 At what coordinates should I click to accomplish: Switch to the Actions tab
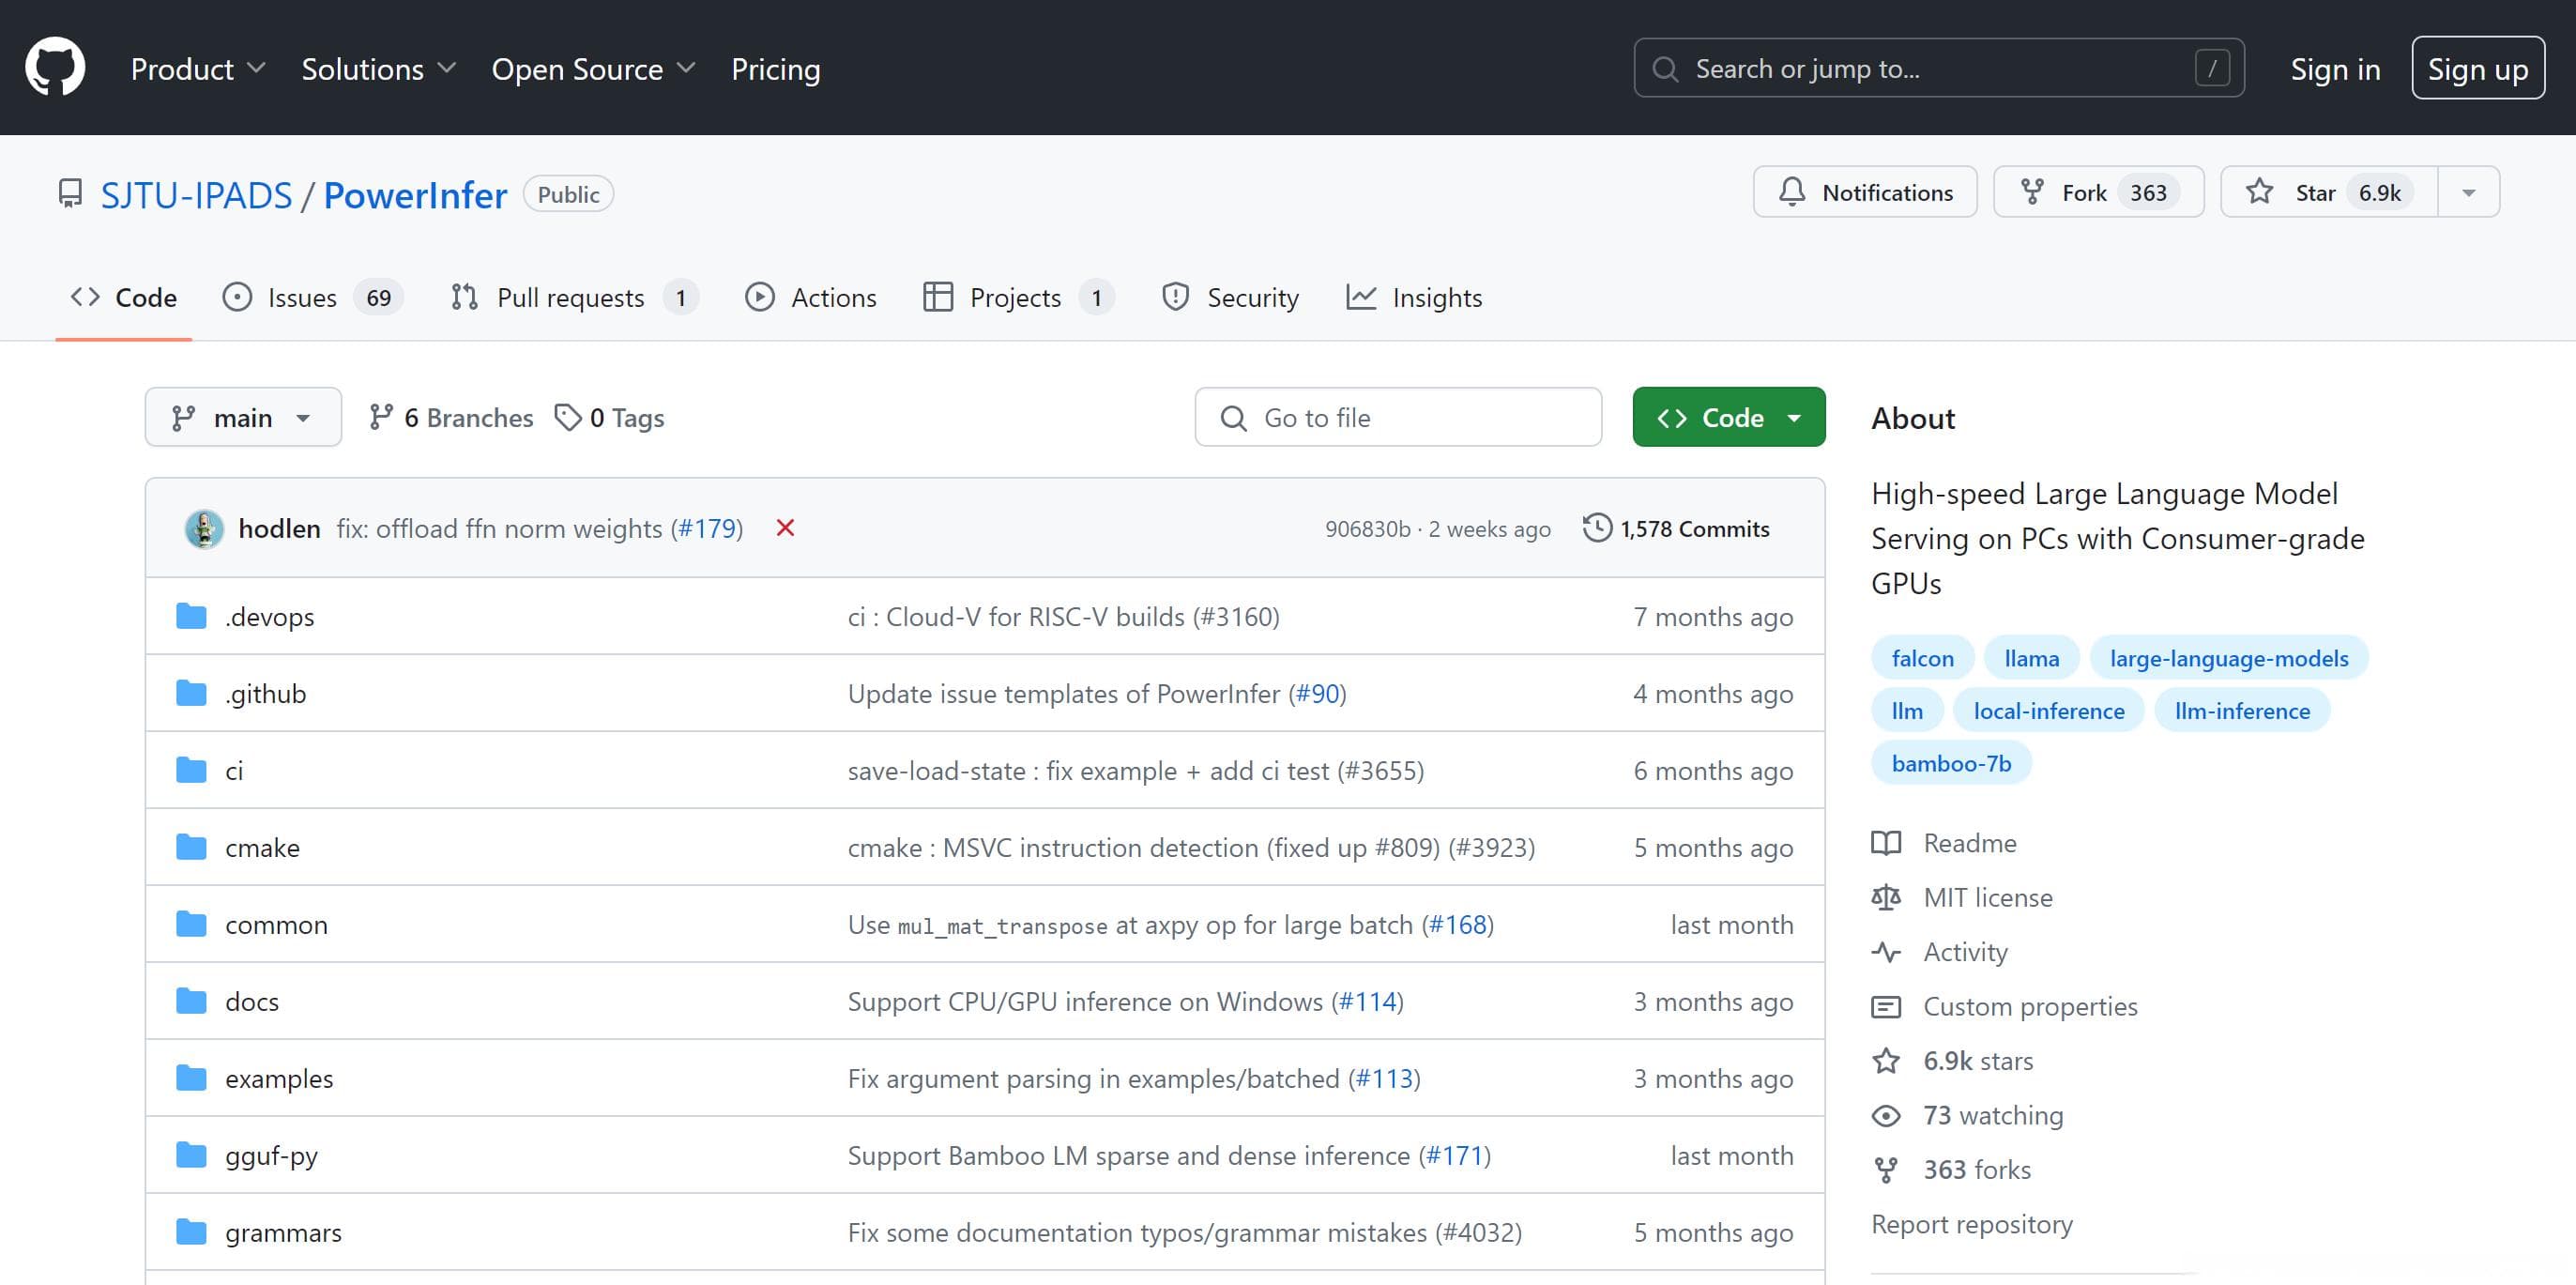click(x=811, y=297)
